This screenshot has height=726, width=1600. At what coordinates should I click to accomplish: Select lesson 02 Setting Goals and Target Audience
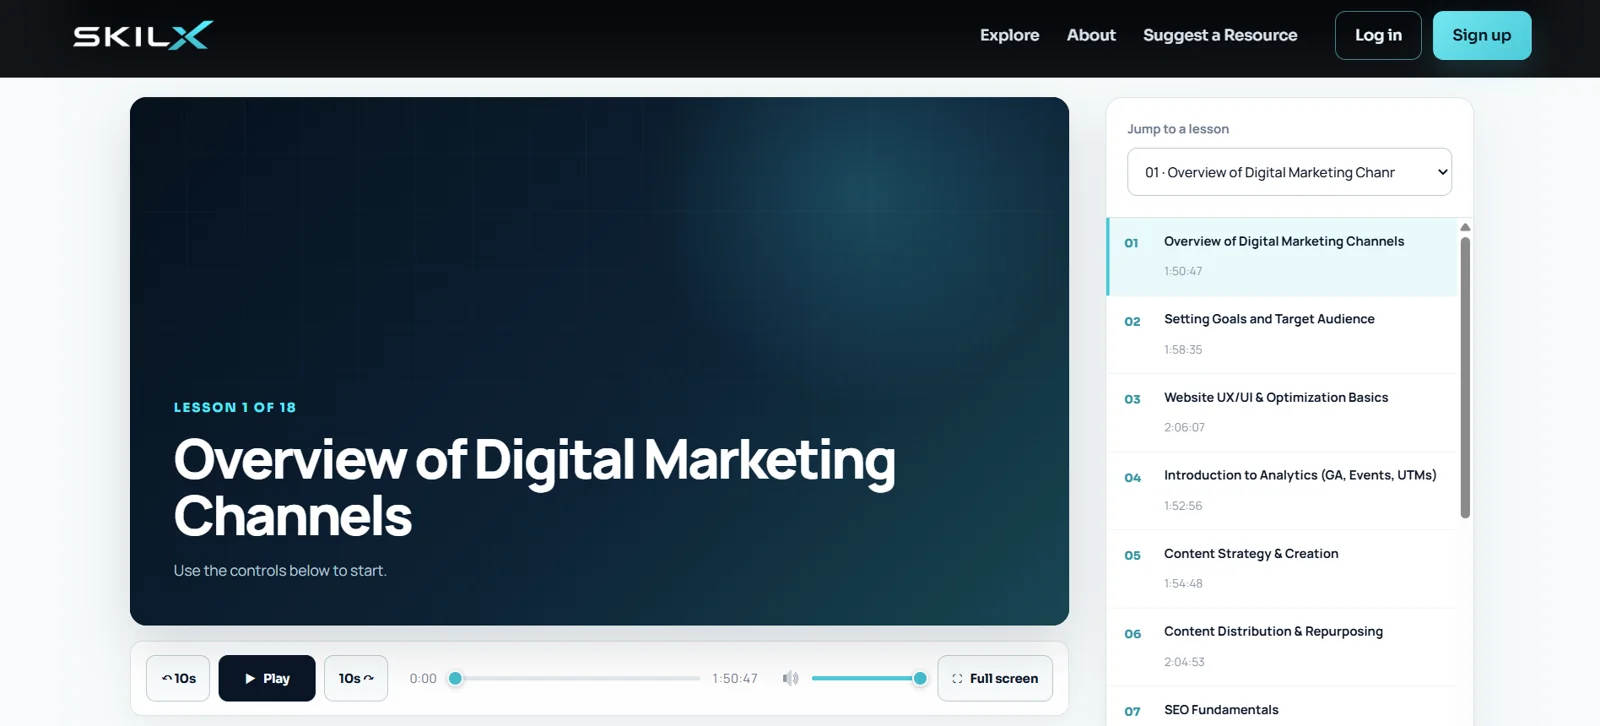tap(1282, 334)
